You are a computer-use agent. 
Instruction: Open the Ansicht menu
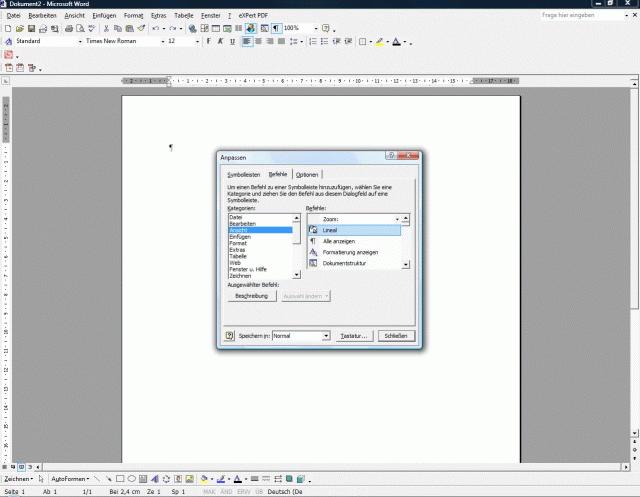[74, 16]
